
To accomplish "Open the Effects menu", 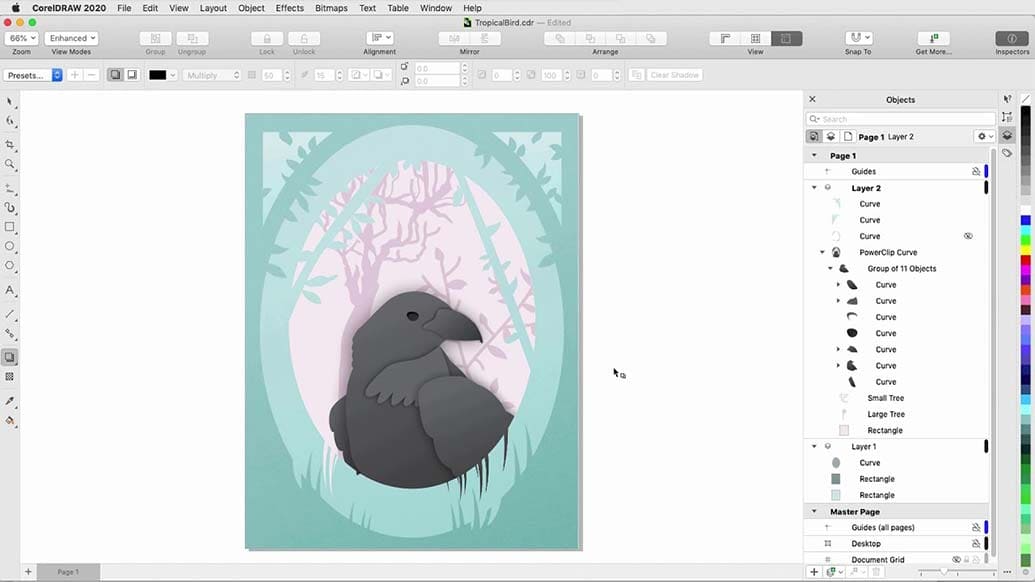I will (289, 8).
